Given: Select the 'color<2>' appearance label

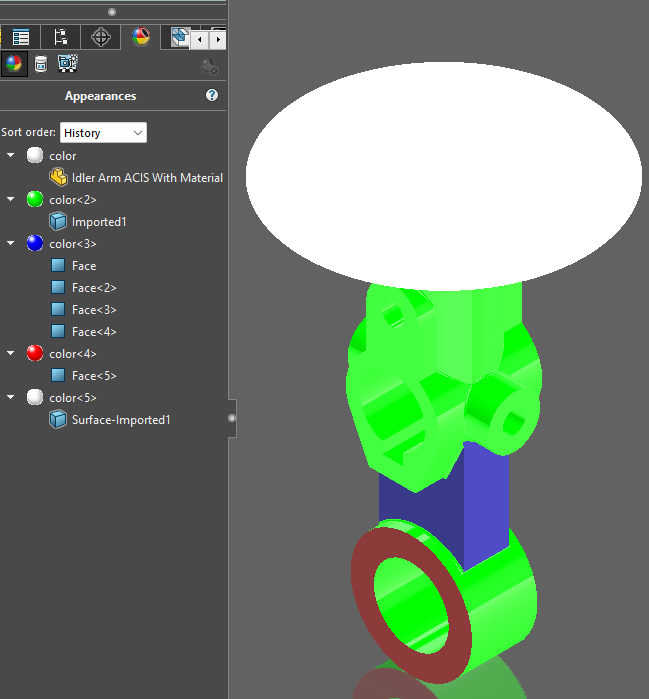Looking at the screenshot, I should click(73, 200).
